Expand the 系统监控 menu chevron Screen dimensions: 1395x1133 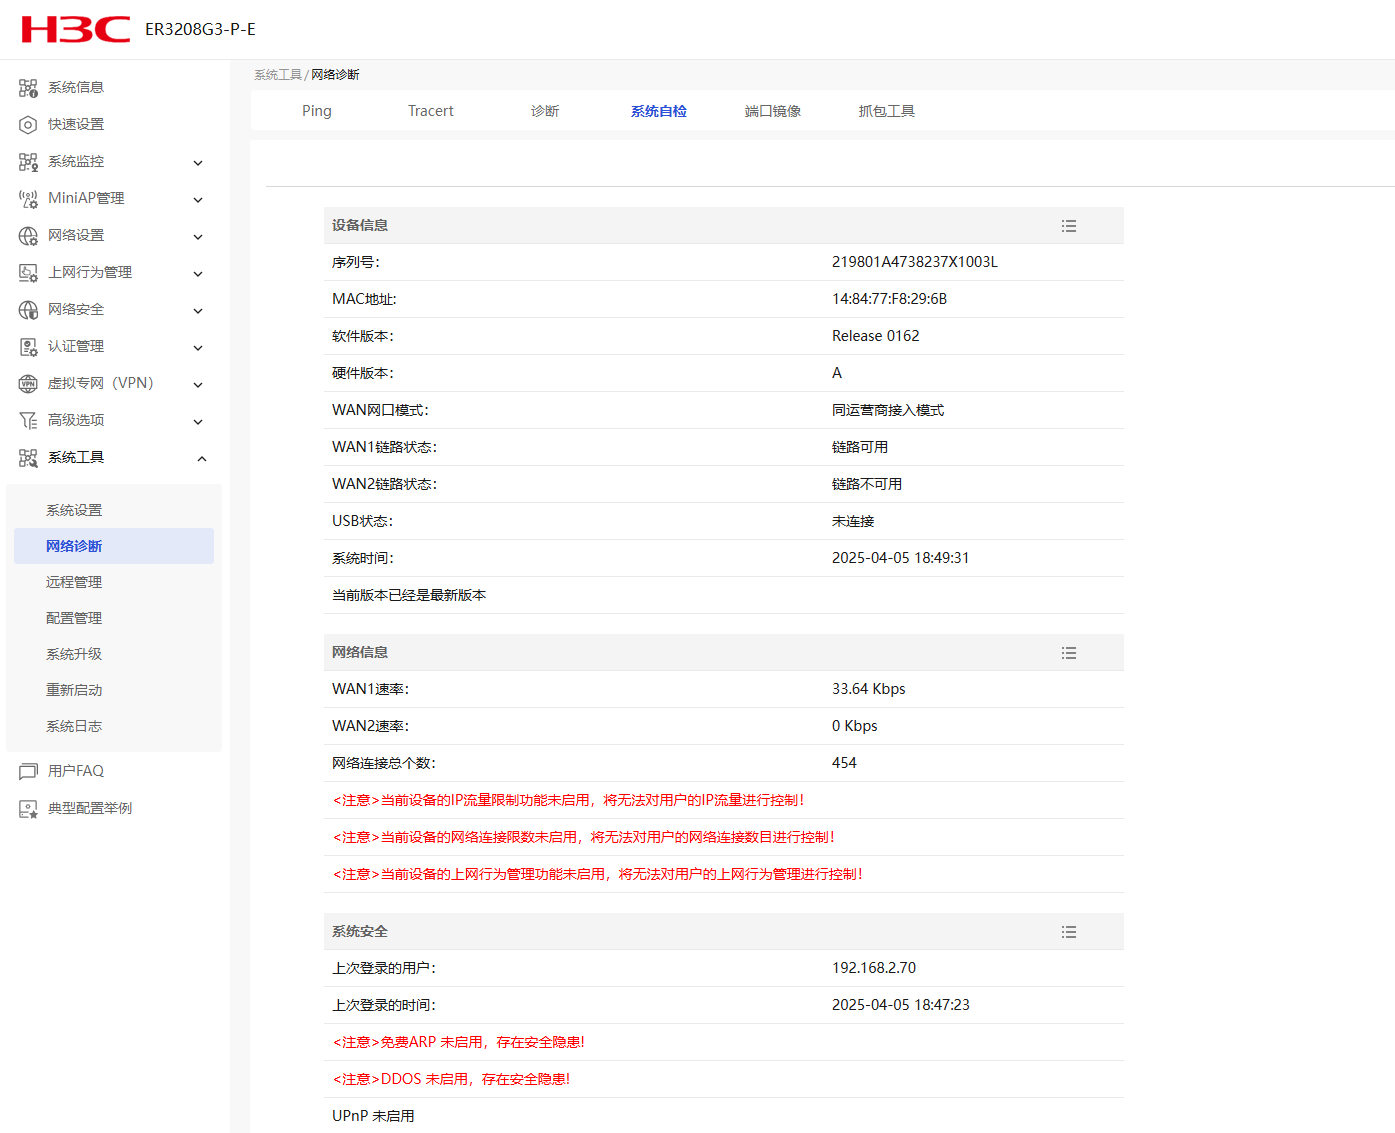pyautogui.click(x=198, y=163)
